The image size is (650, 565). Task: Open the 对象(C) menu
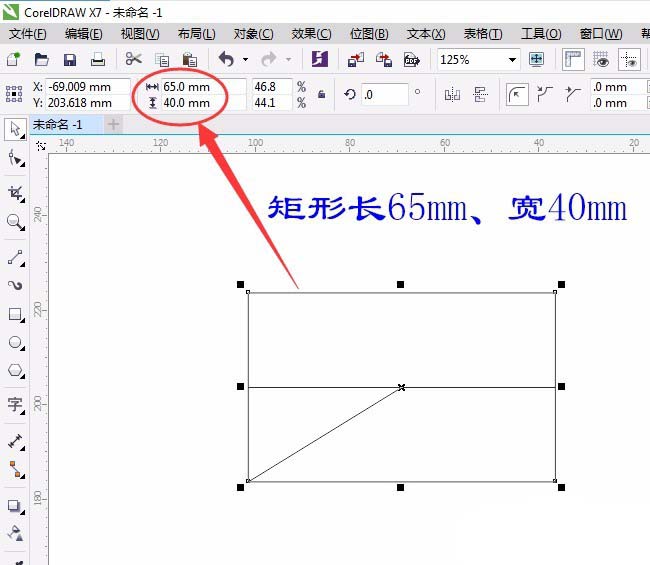point(253,34)
